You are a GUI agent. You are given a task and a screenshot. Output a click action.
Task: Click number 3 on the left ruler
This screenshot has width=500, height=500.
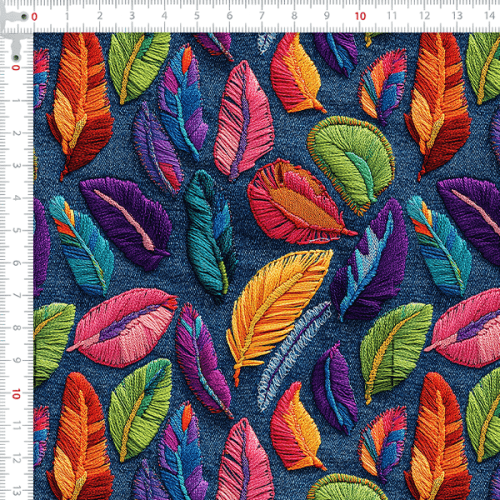coord(16,166)
